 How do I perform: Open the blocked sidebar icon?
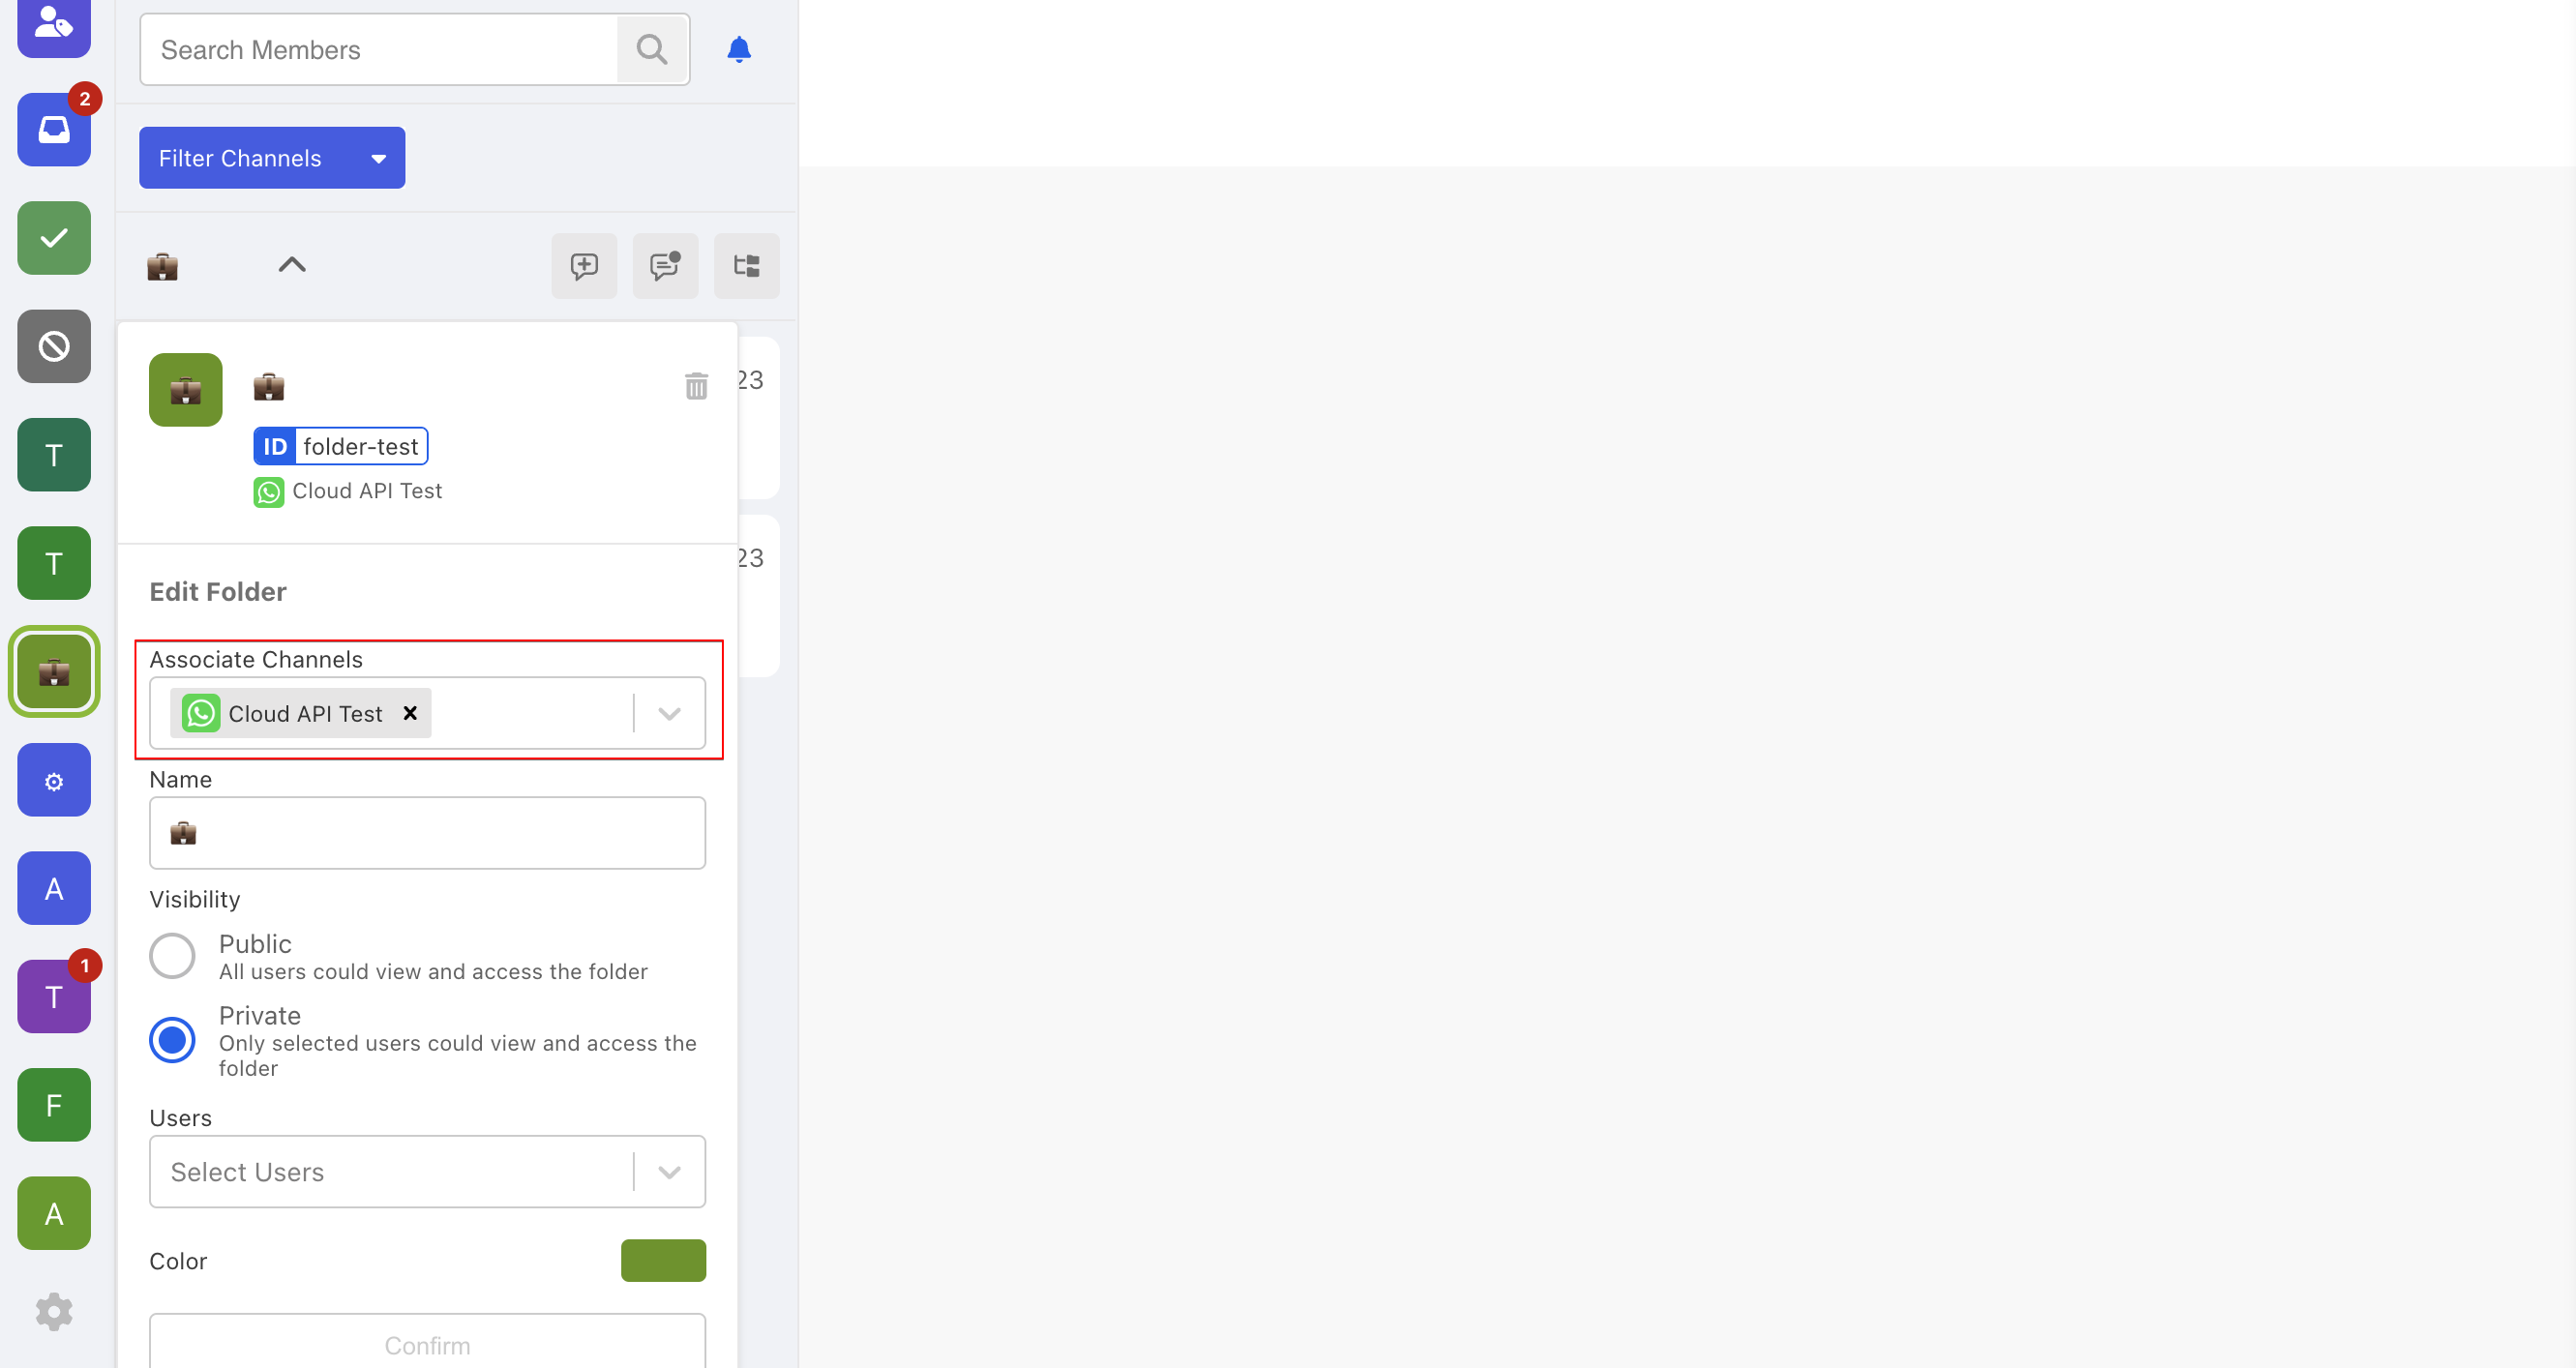click(54, 347)
